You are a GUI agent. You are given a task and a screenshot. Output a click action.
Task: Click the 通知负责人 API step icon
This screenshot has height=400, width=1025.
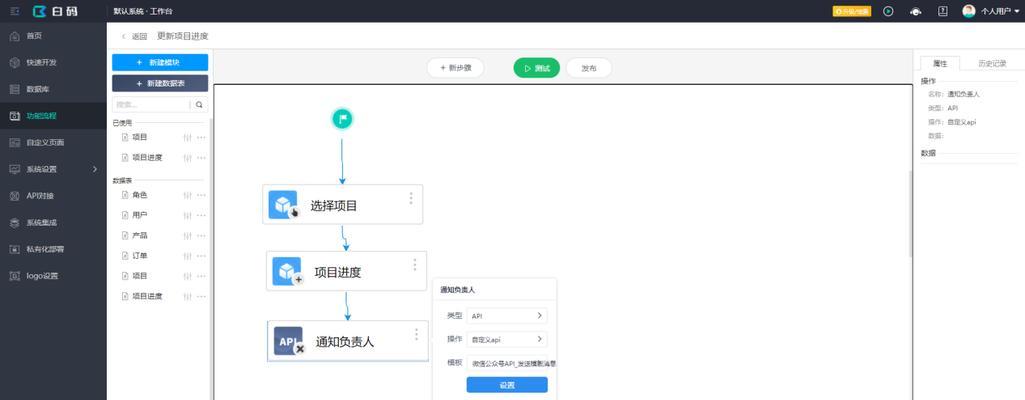(288, 341)
